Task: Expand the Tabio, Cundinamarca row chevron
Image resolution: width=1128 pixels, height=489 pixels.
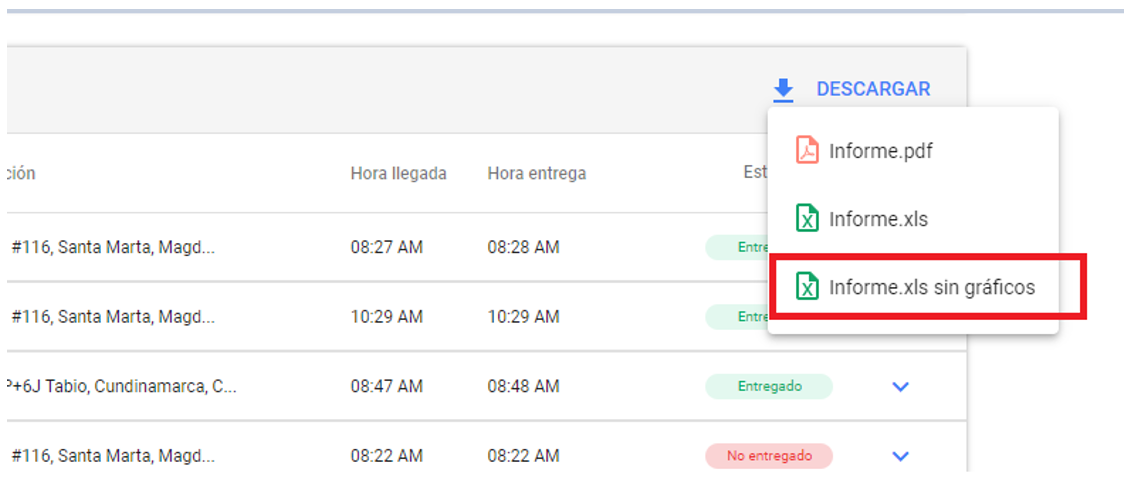Action: [900, 386]
